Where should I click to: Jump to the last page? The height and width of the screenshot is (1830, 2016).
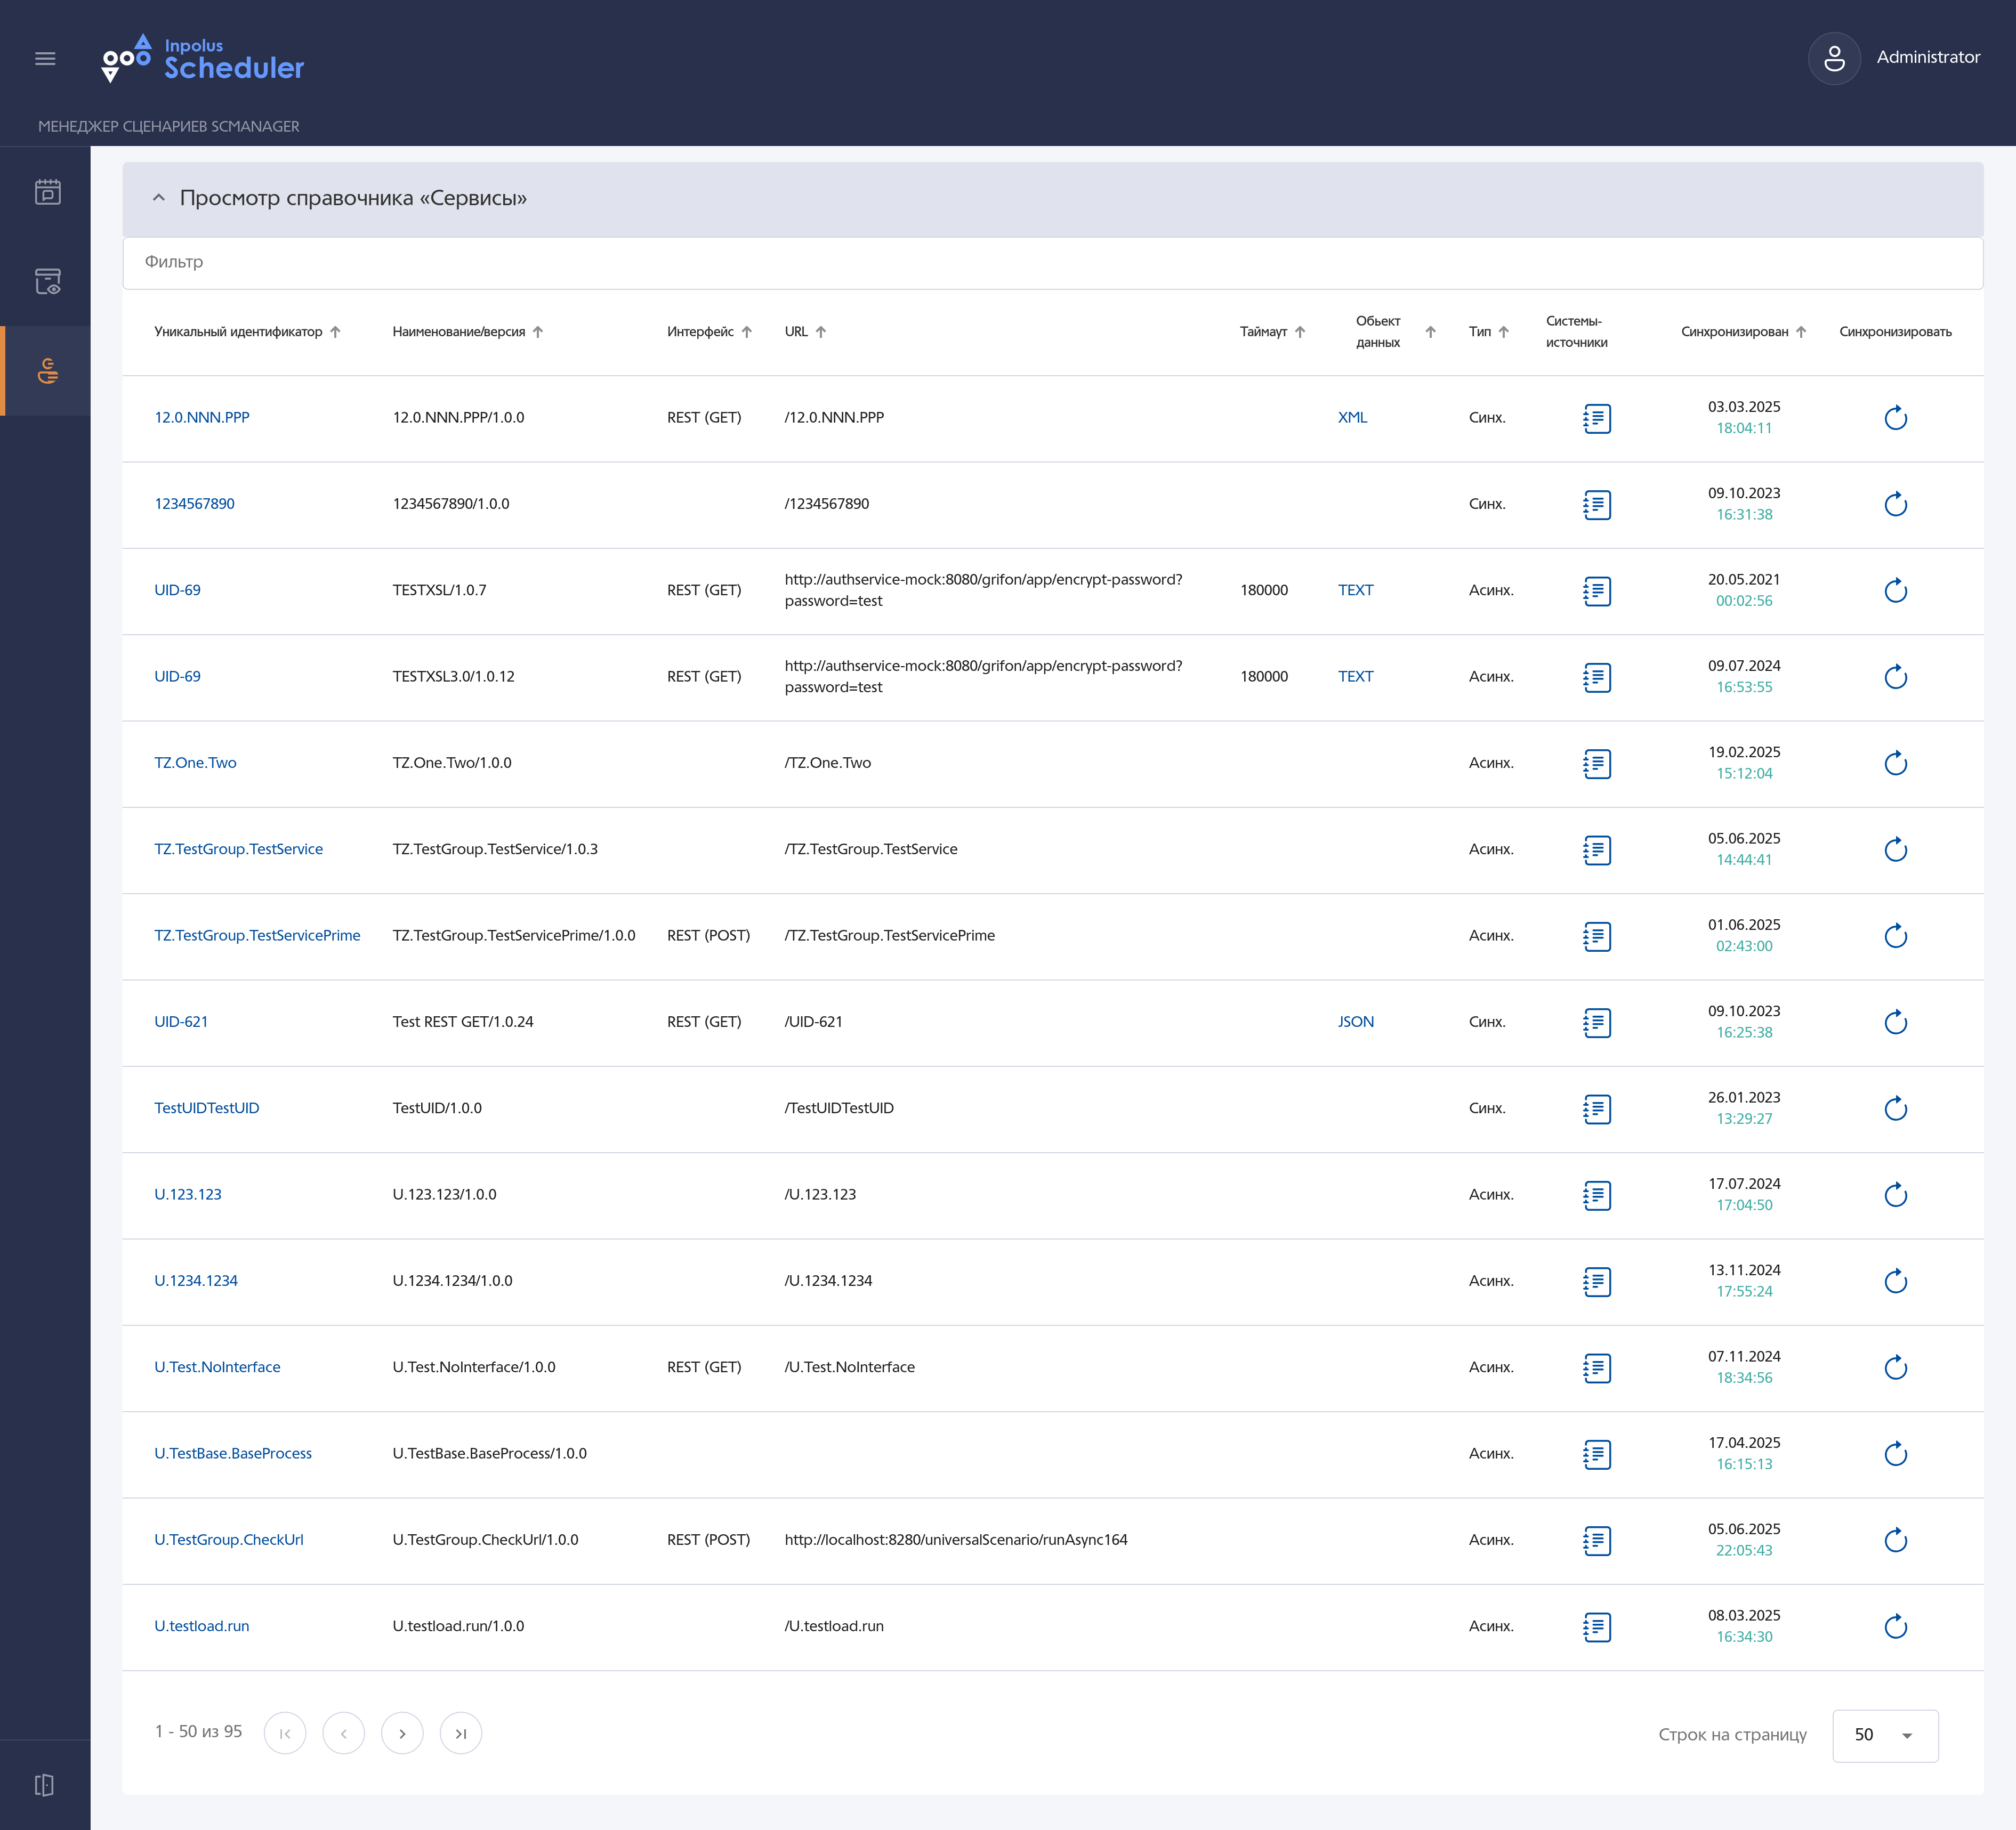461,1733
